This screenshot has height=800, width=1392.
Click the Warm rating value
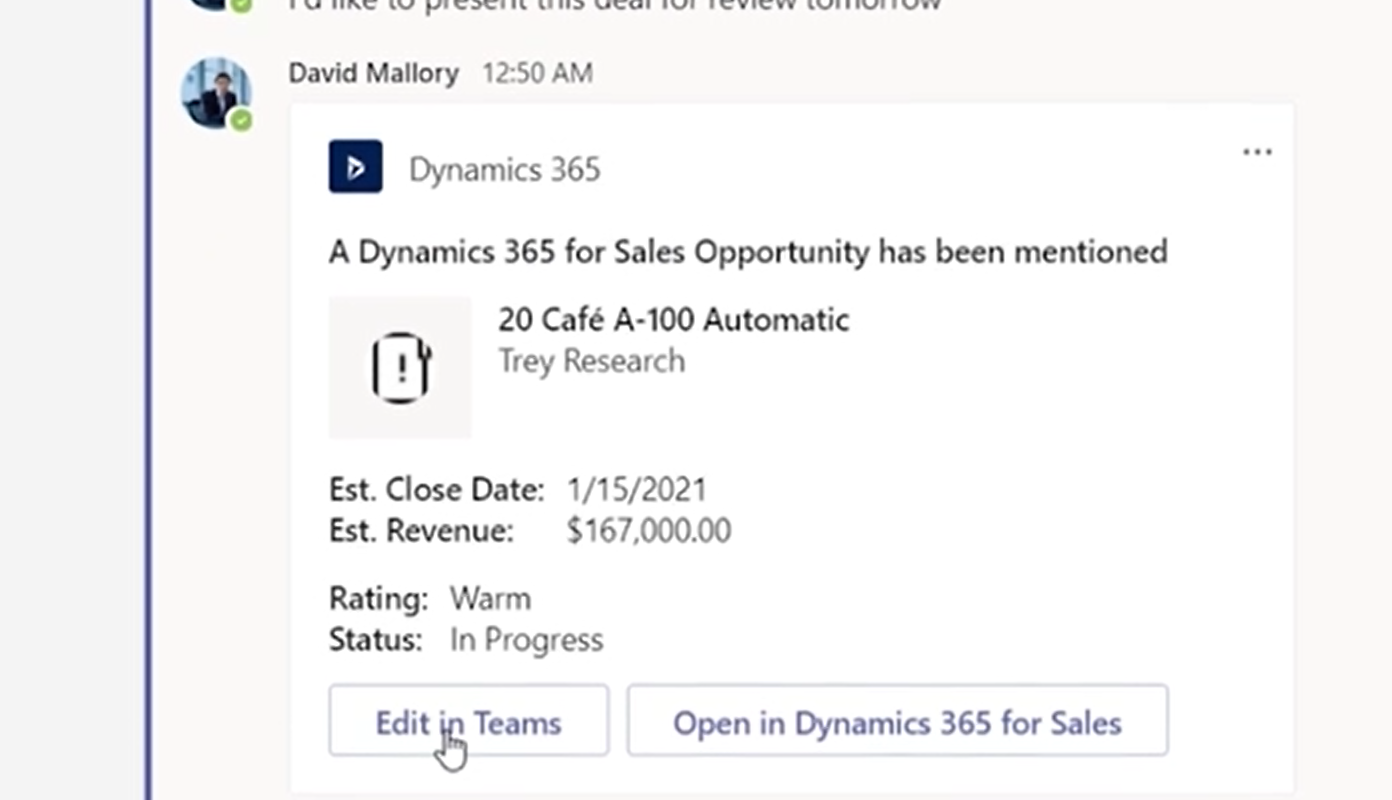click(490, 599)
